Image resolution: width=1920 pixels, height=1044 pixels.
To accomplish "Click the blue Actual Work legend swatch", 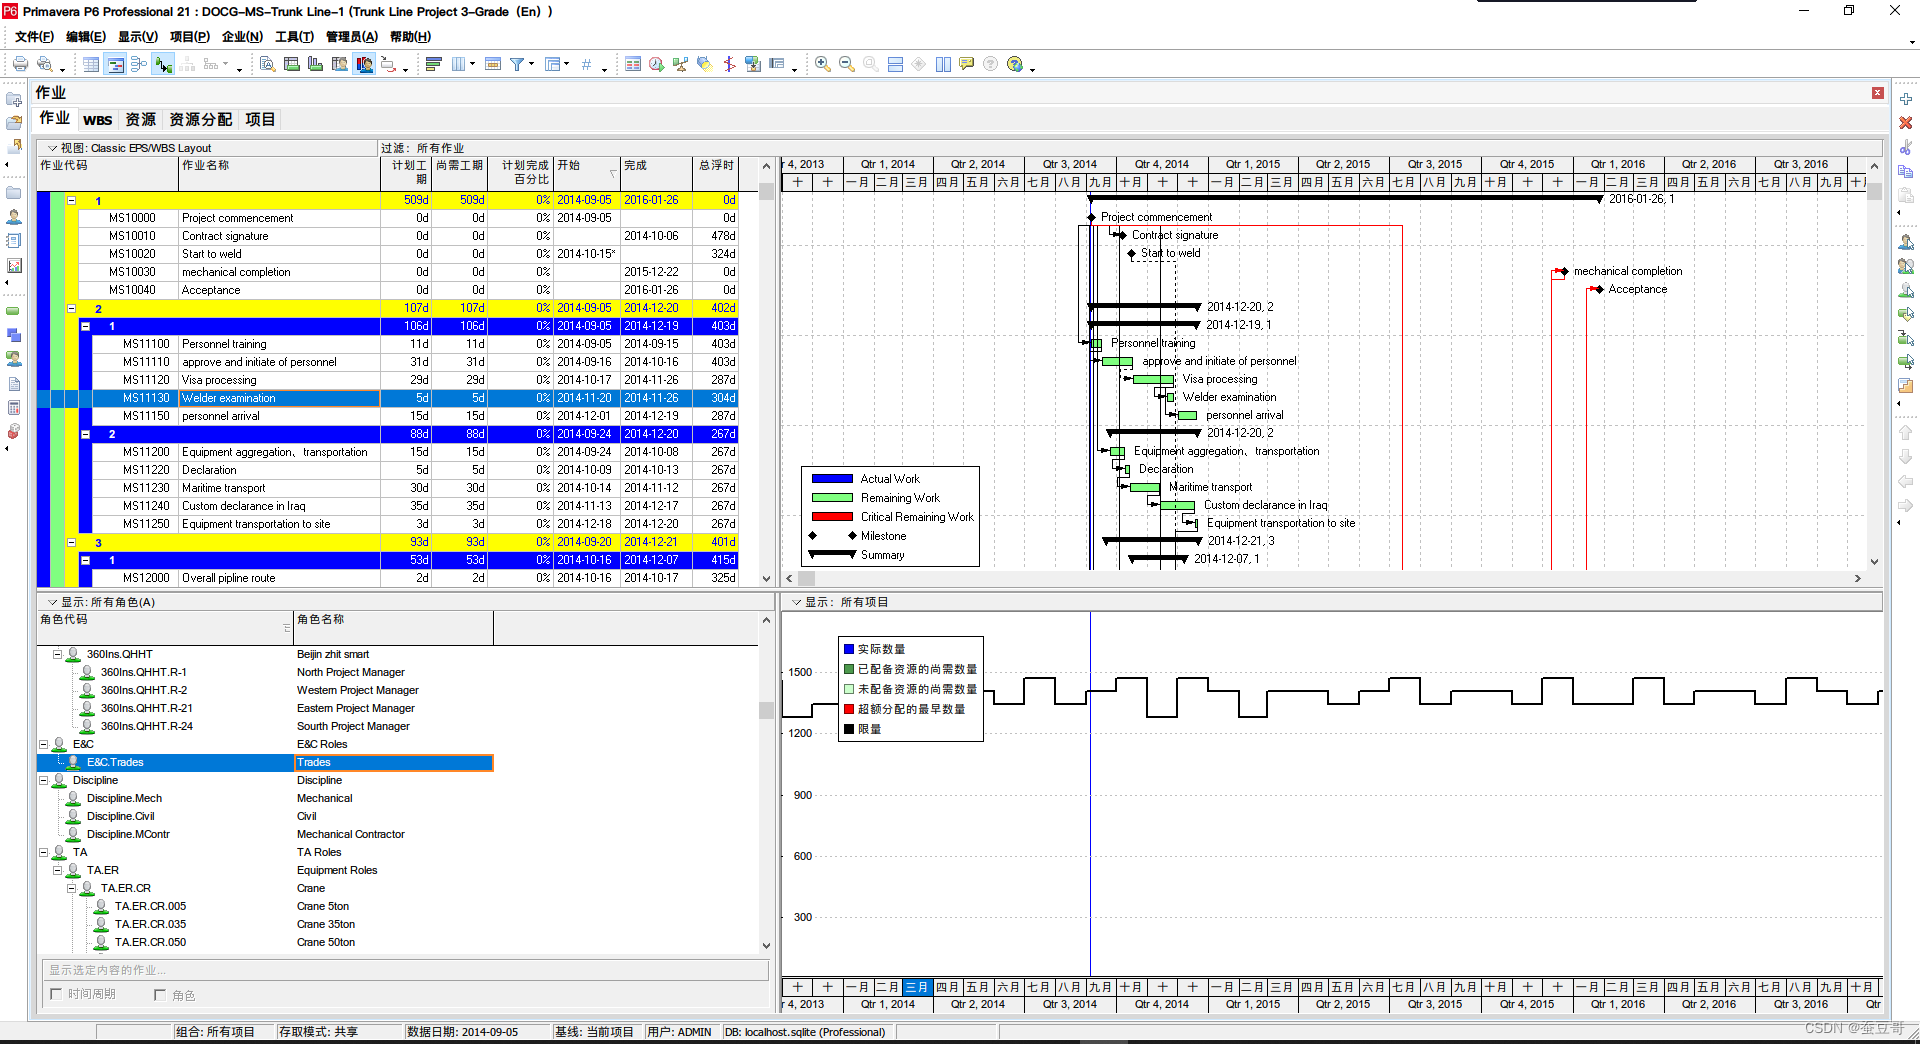I will 832,479.
